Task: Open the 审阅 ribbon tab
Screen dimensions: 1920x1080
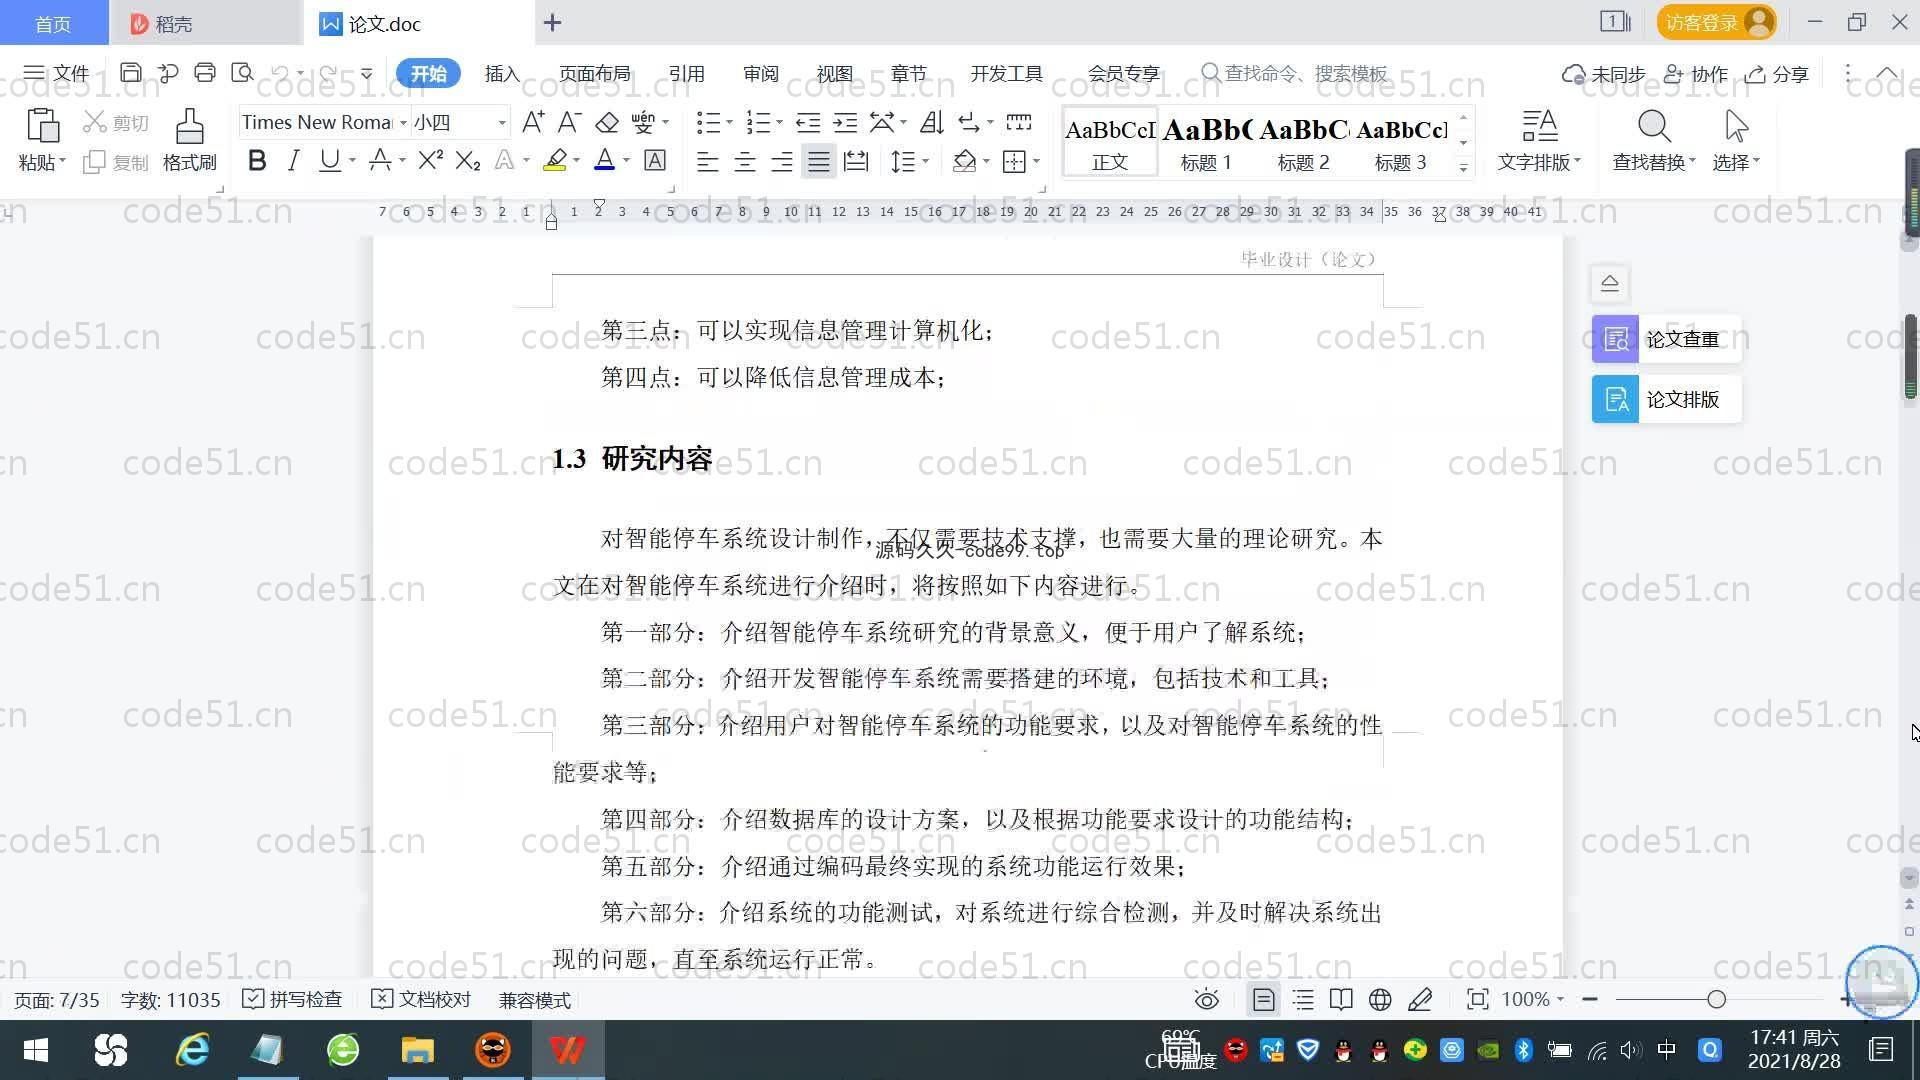Action: click(761, 73)
